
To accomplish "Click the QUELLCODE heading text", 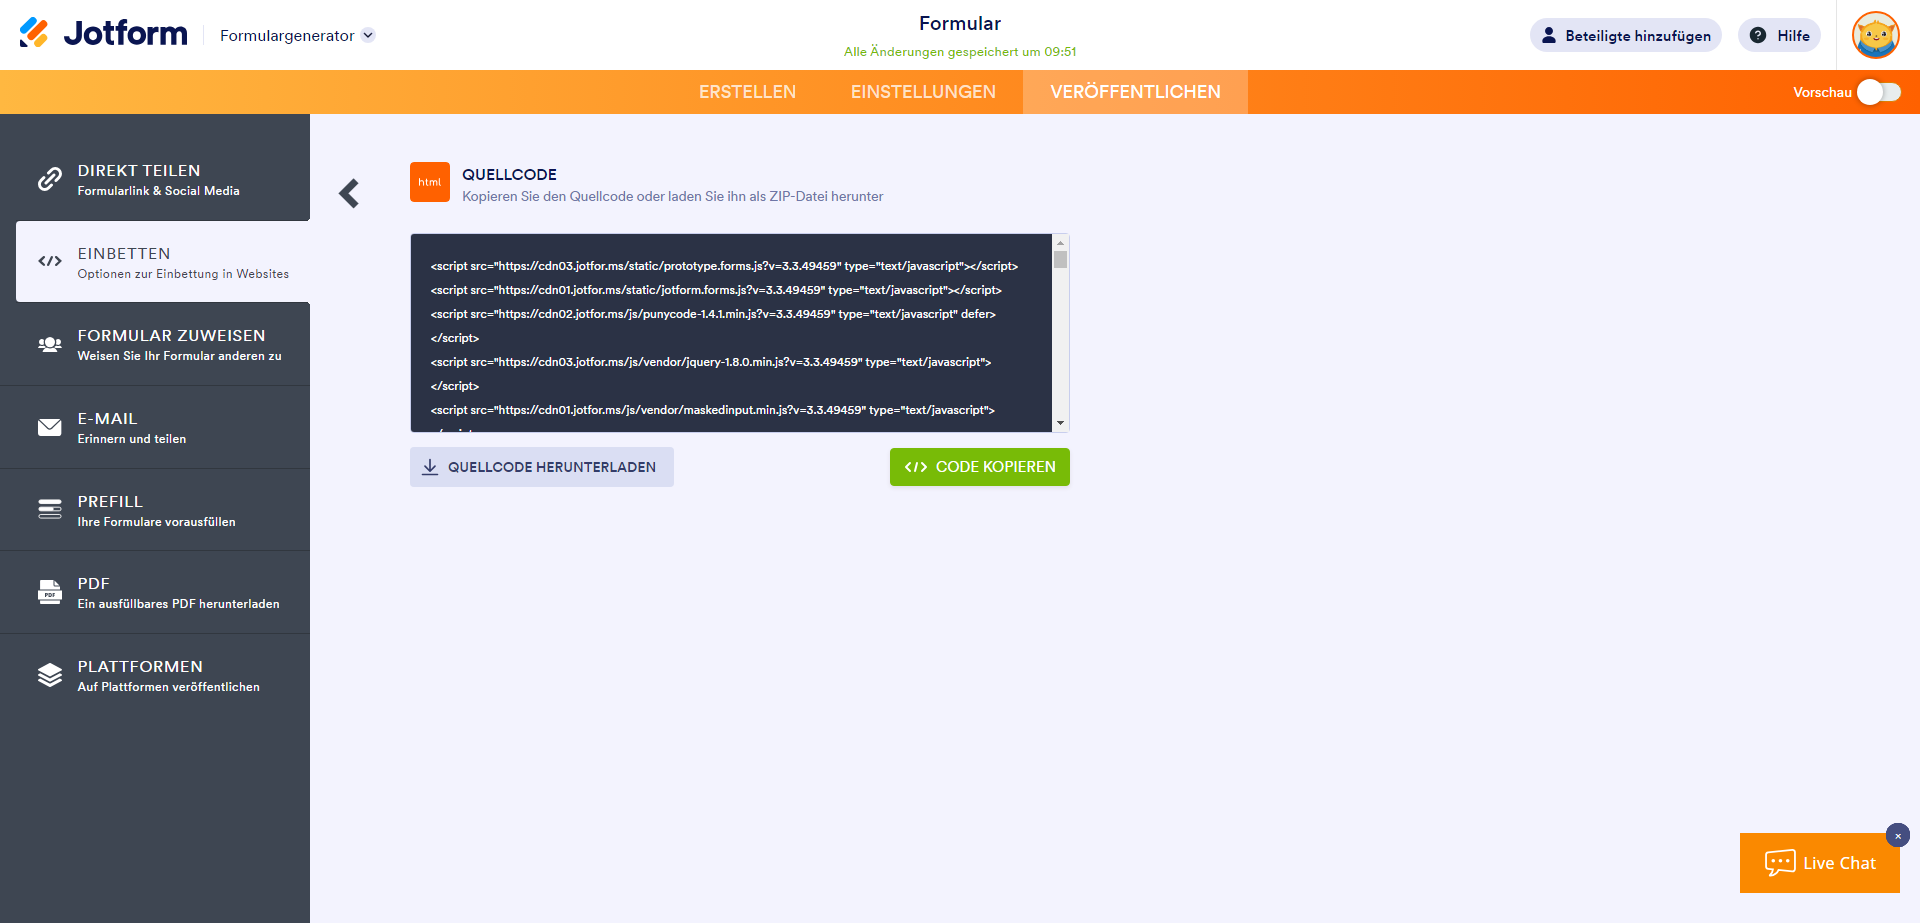I will coord(509,174).
